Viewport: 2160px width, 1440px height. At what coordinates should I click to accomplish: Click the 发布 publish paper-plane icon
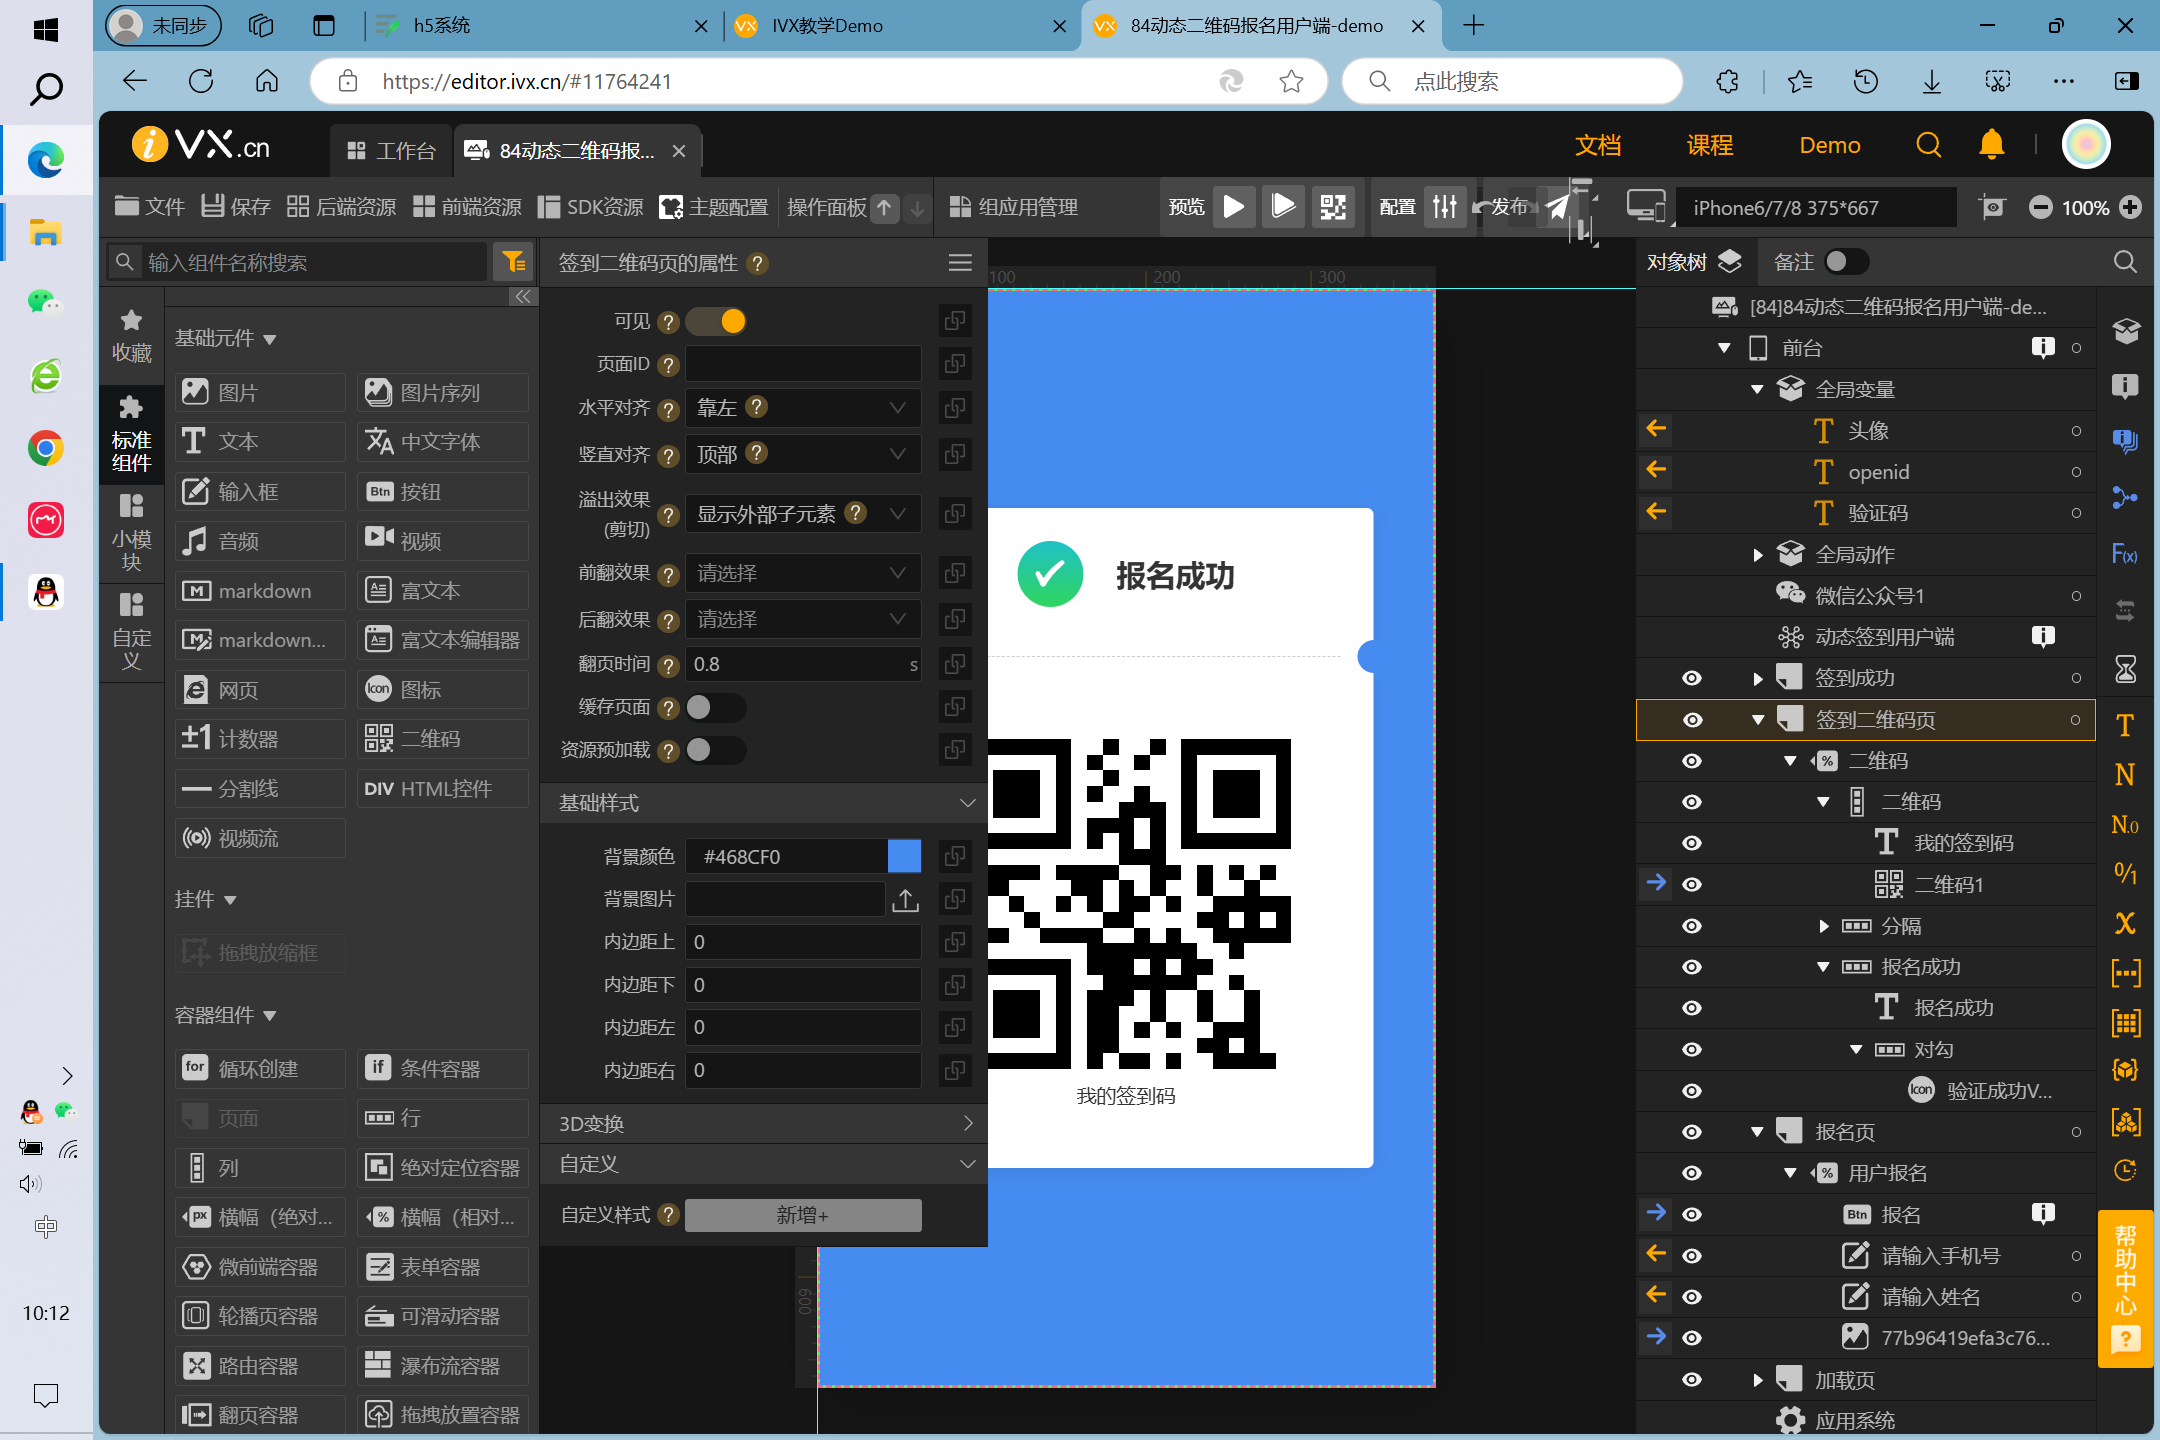coord(1557,207)
